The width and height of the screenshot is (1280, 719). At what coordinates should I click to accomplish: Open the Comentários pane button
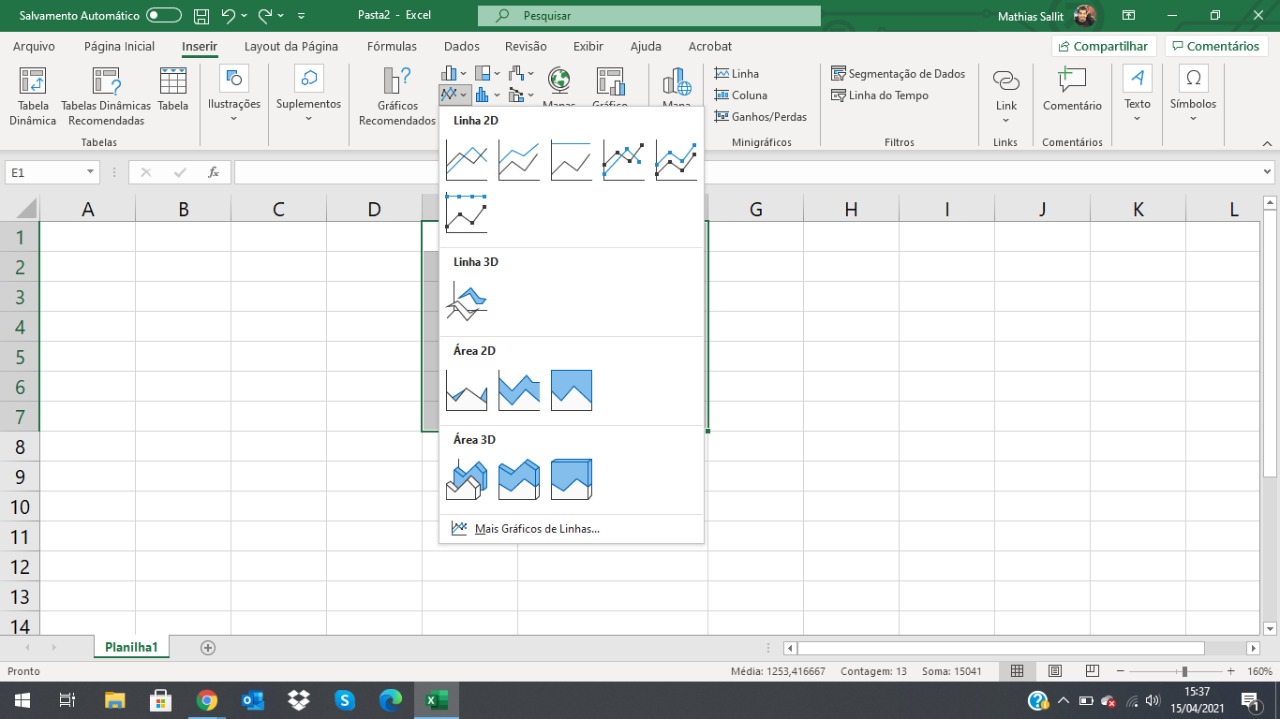click(1217, 46)
